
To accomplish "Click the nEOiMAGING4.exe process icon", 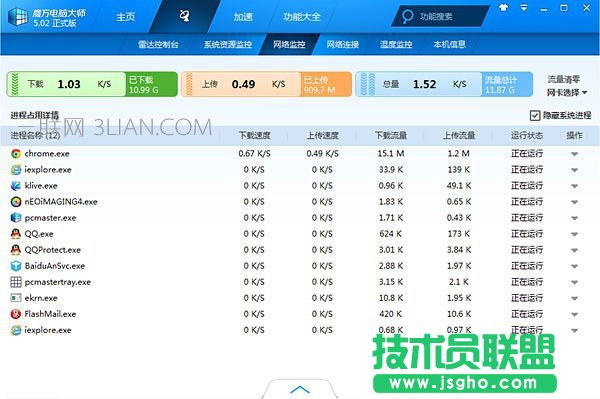I will point(16,202).
